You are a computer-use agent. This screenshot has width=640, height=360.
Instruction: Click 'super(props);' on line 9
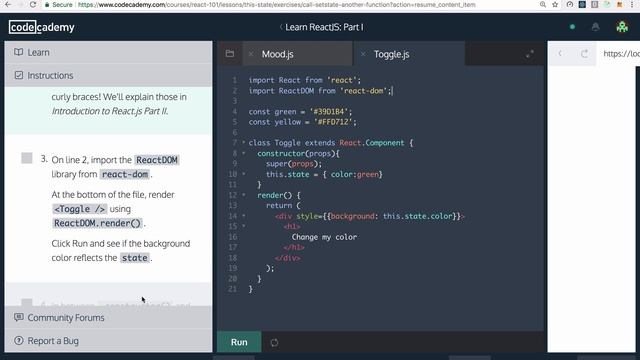click(x=294, y=164)
